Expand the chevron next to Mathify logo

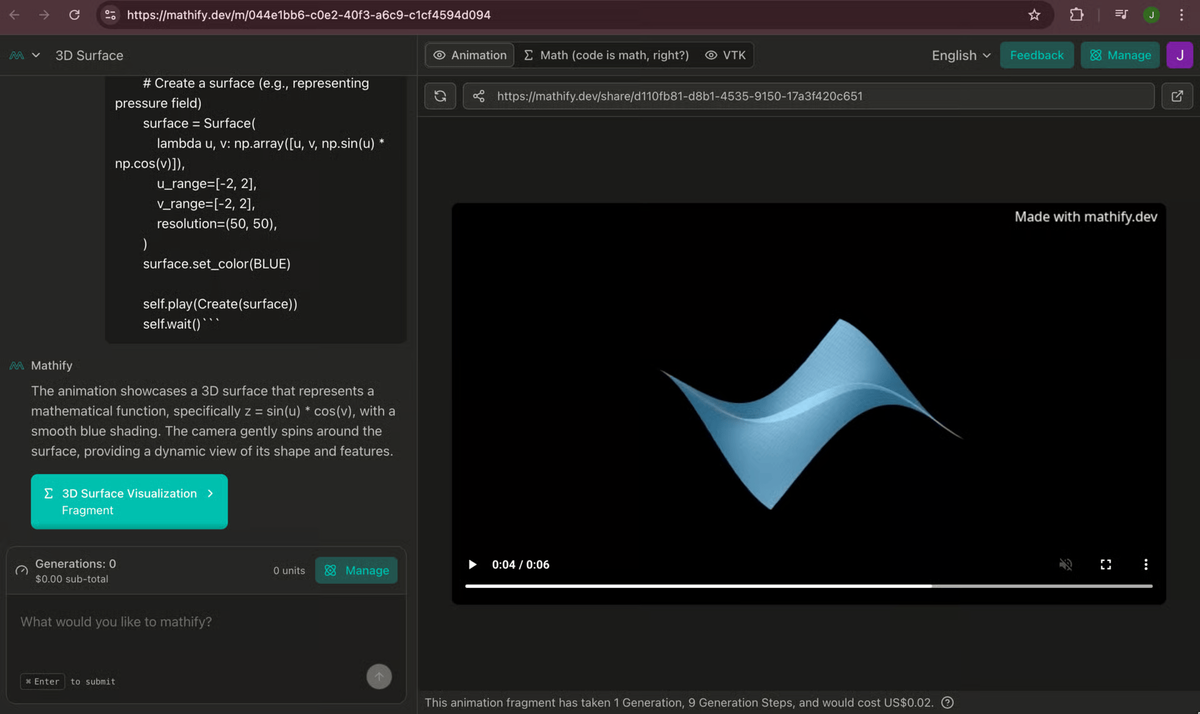36,55
